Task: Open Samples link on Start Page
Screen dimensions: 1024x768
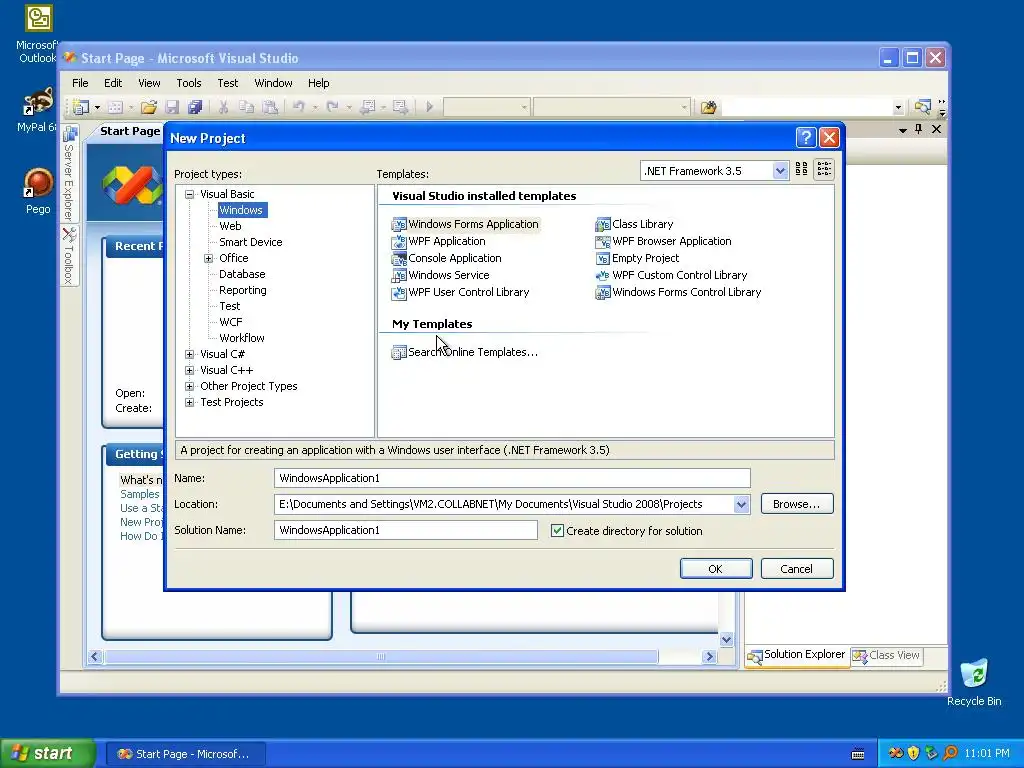Action: point(139,494)
